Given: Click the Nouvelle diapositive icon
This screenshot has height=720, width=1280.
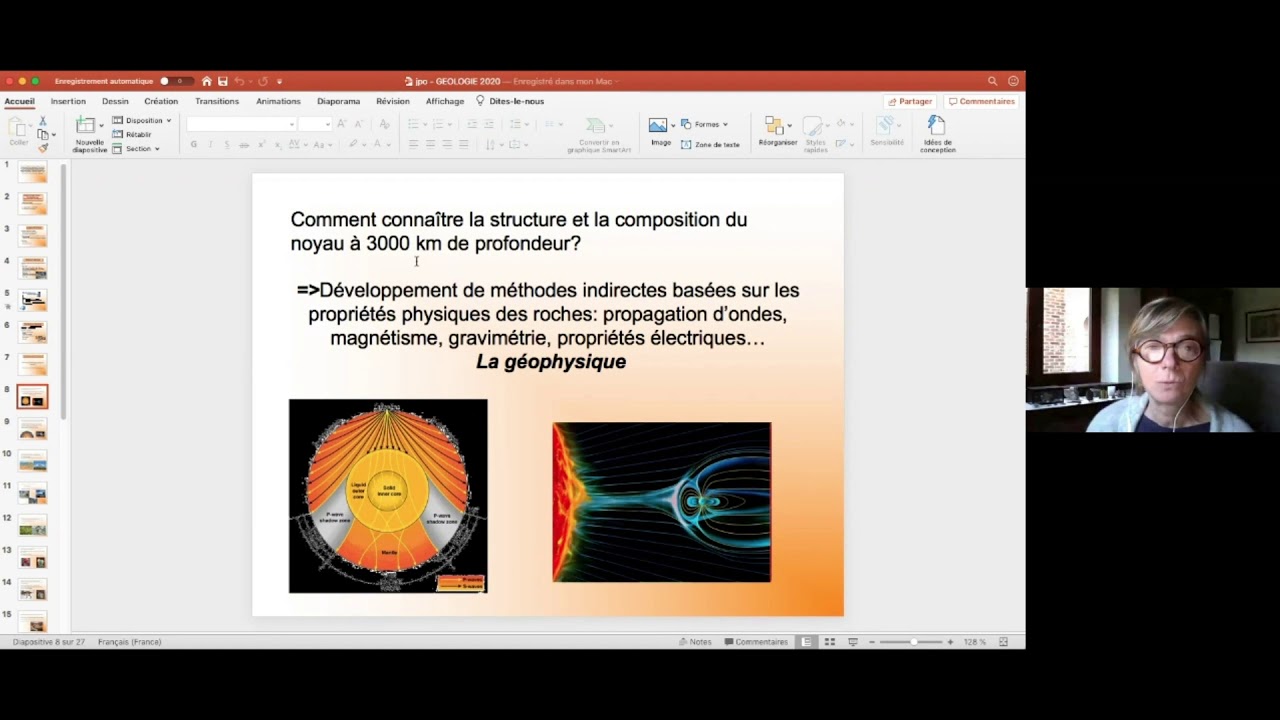Looking at the screenshot, I should coord(86,126).
